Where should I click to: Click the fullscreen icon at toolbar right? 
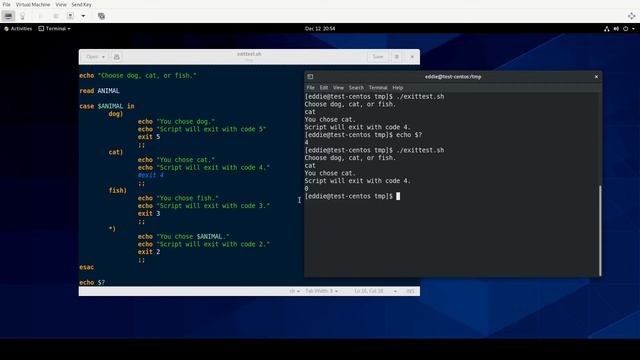click(x=631, y=16)
